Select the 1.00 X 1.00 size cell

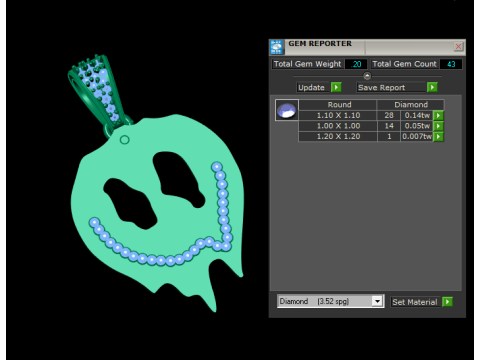(338, 126)
